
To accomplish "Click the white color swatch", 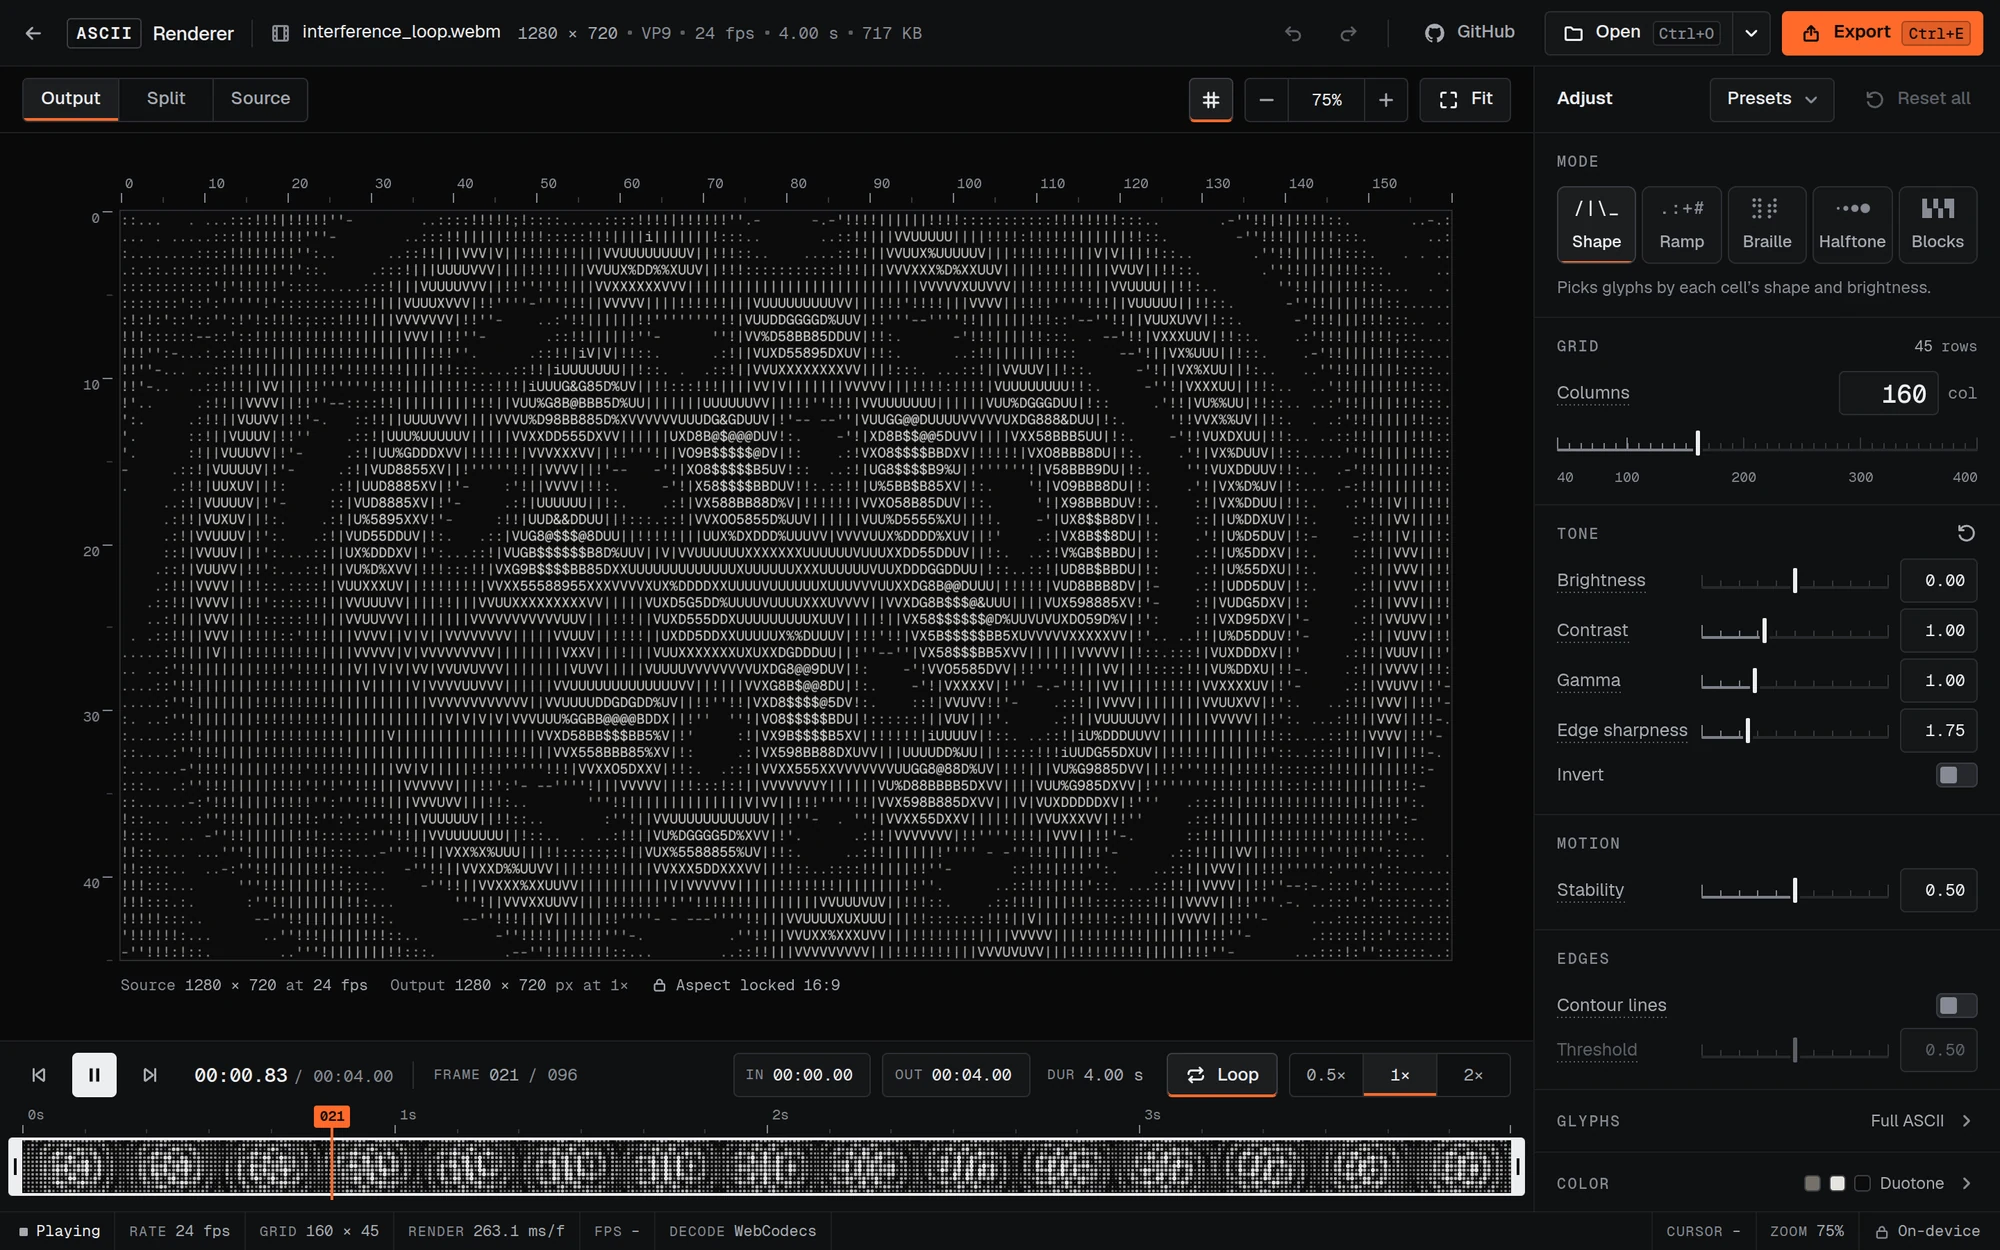I will (1837, 1183).
